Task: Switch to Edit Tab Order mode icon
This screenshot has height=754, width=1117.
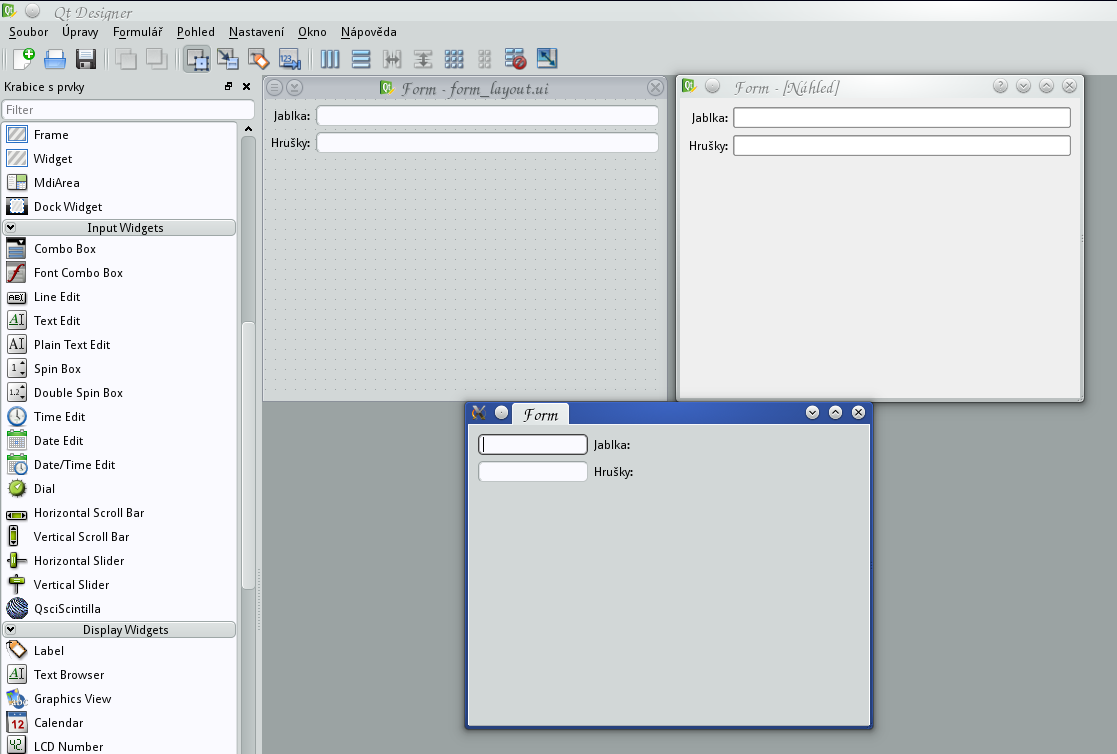Action: click(x=289, y=58)
